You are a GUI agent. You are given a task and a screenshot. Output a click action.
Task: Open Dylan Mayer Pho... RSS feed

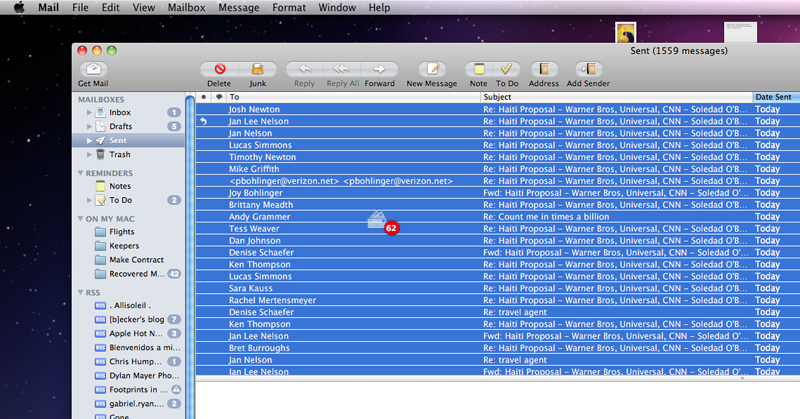point(144,376)
